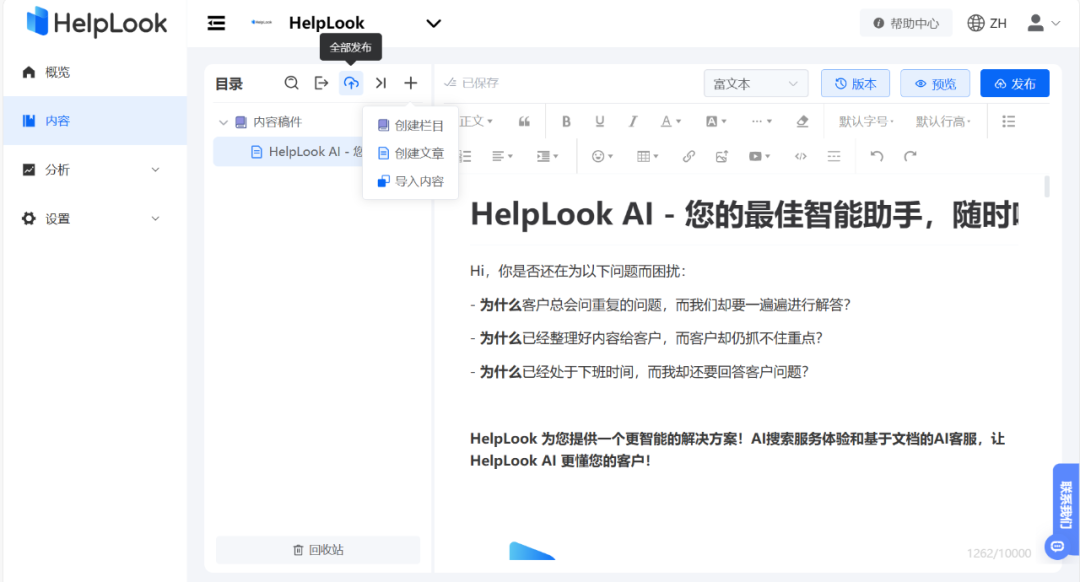The height and width of the screenshot is (582, 1080).
Task: Open the search in the directory panel
Action: [x=290, y=83]
